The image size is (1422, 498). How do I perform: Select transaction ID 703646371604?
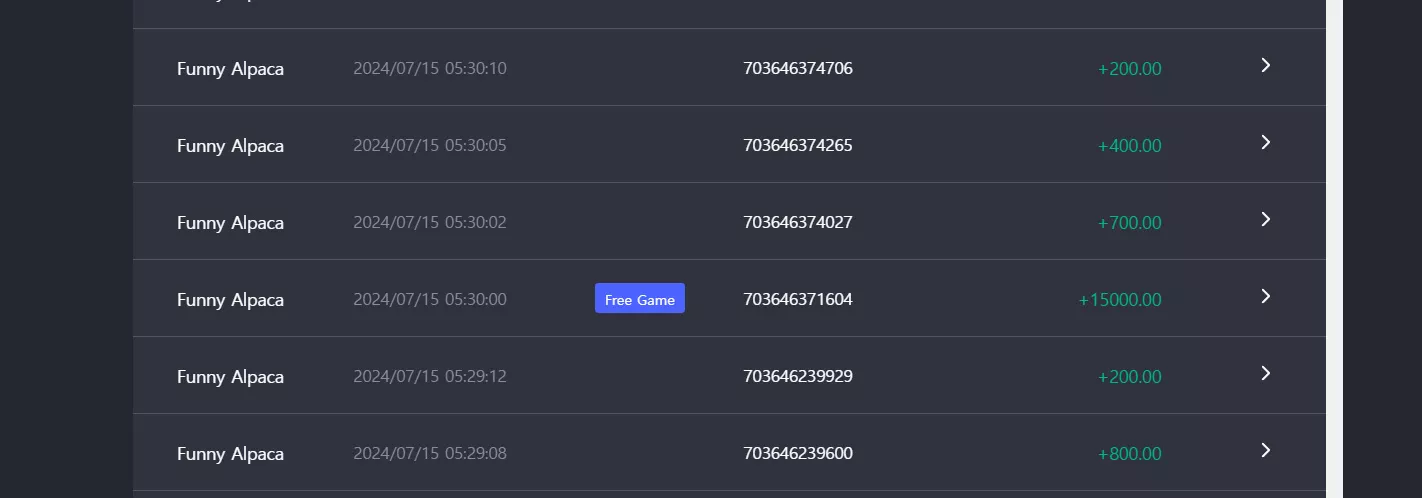click(798, 300)
